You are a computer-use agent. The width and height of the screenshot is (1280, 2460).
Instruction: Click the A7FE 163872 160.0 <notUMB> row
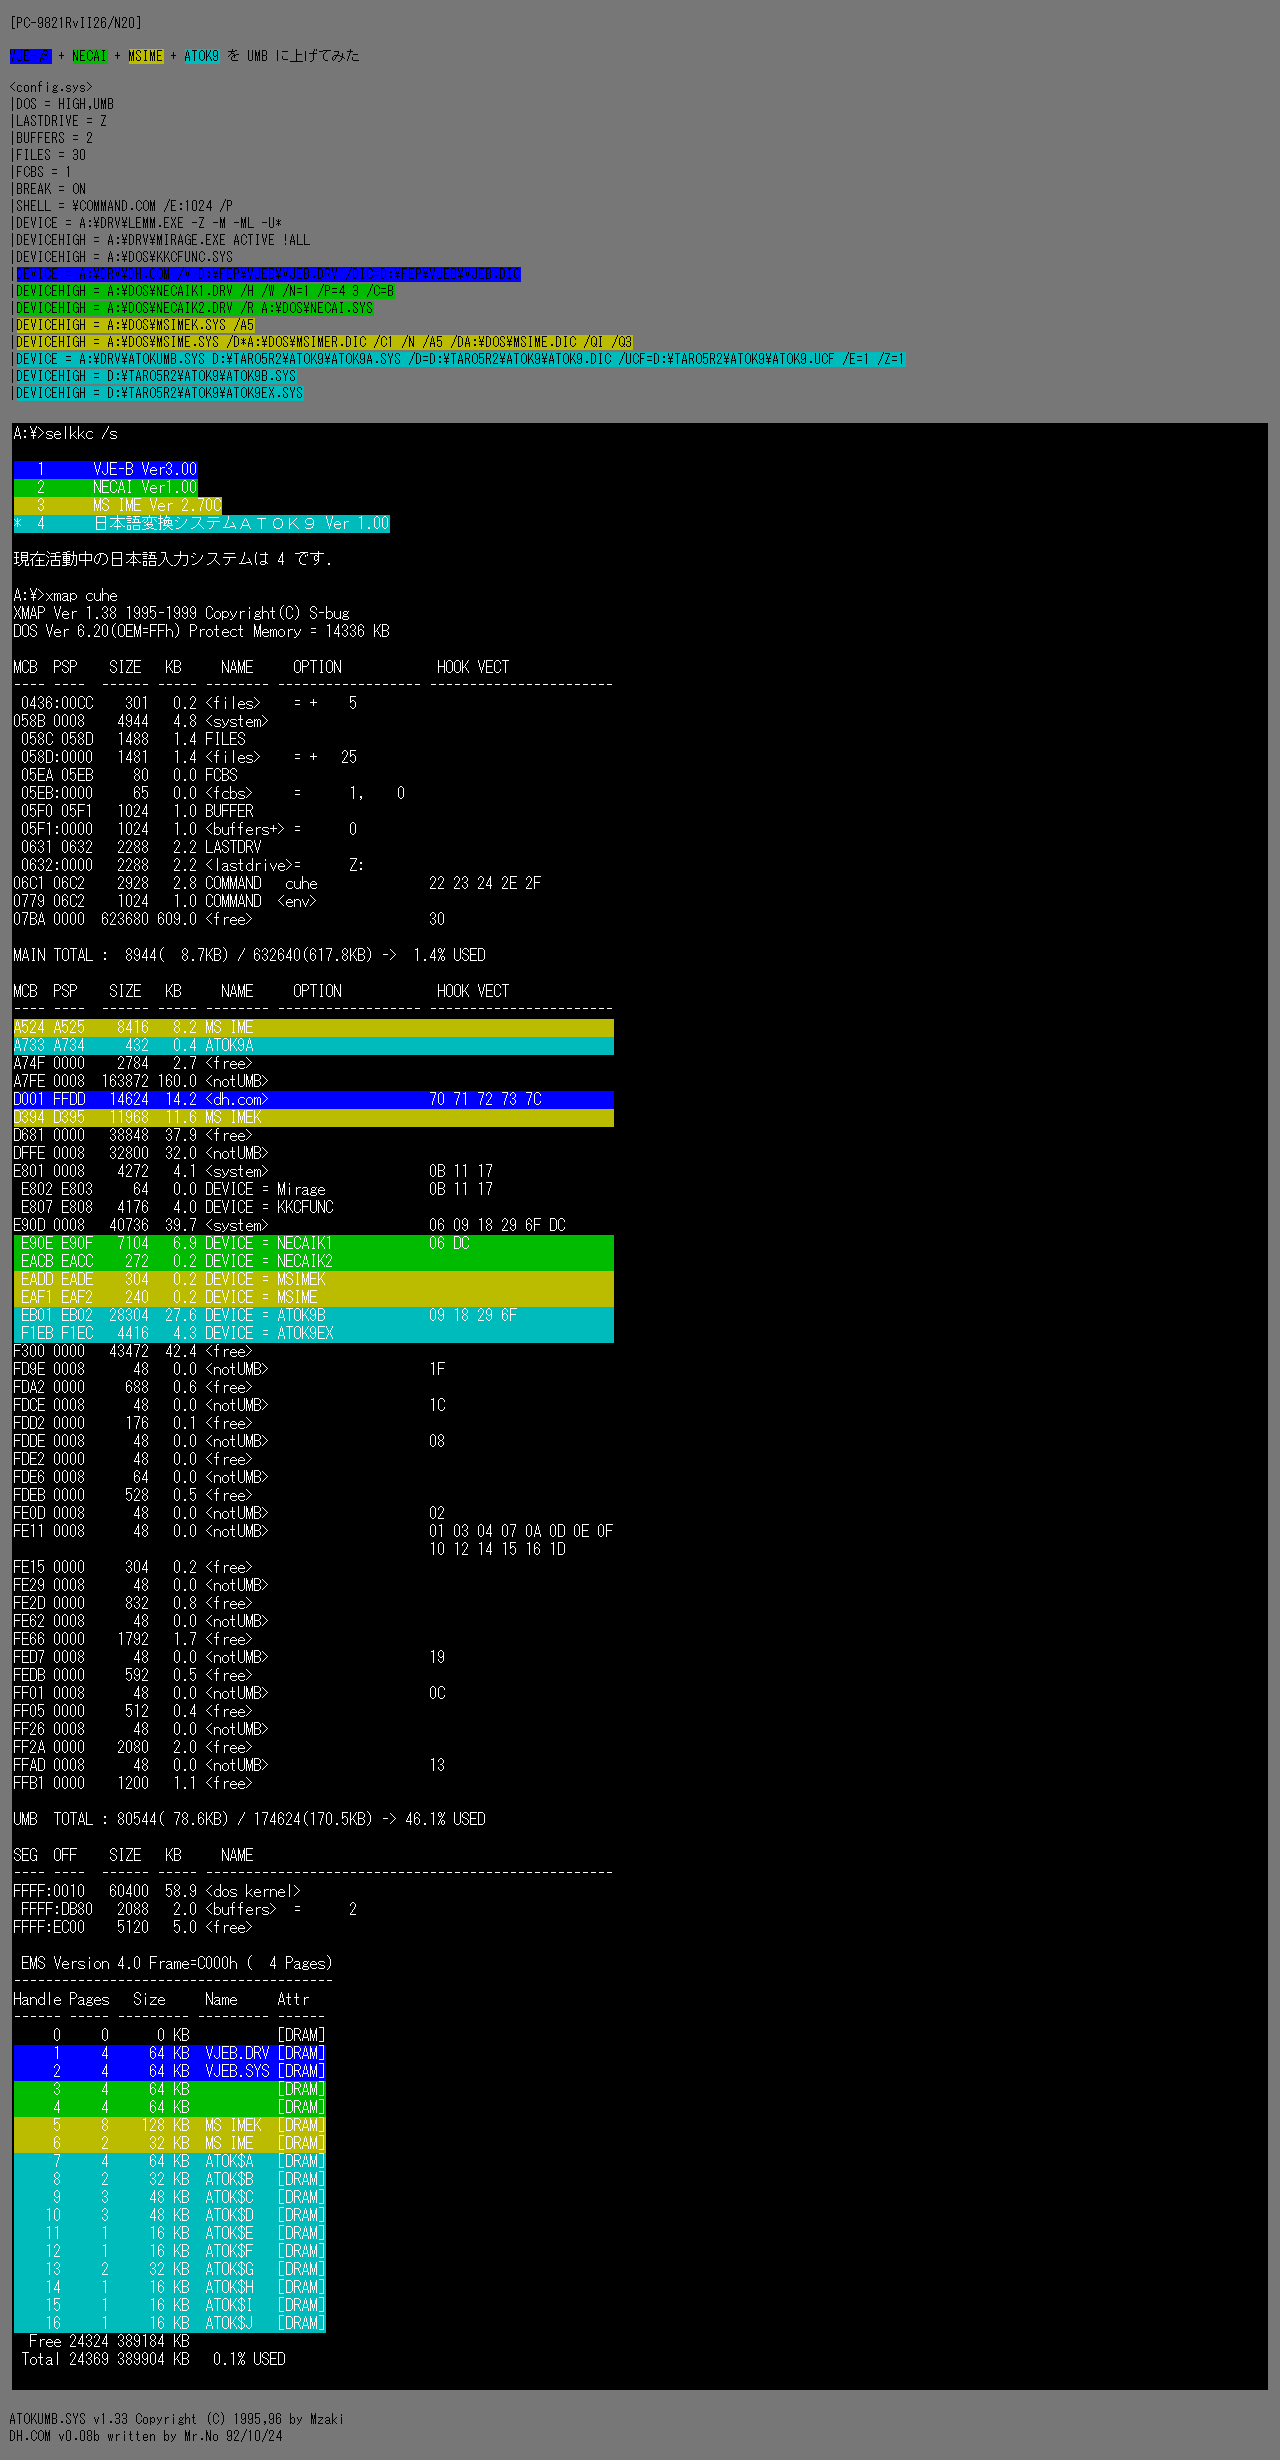[x=141, y=1082]
